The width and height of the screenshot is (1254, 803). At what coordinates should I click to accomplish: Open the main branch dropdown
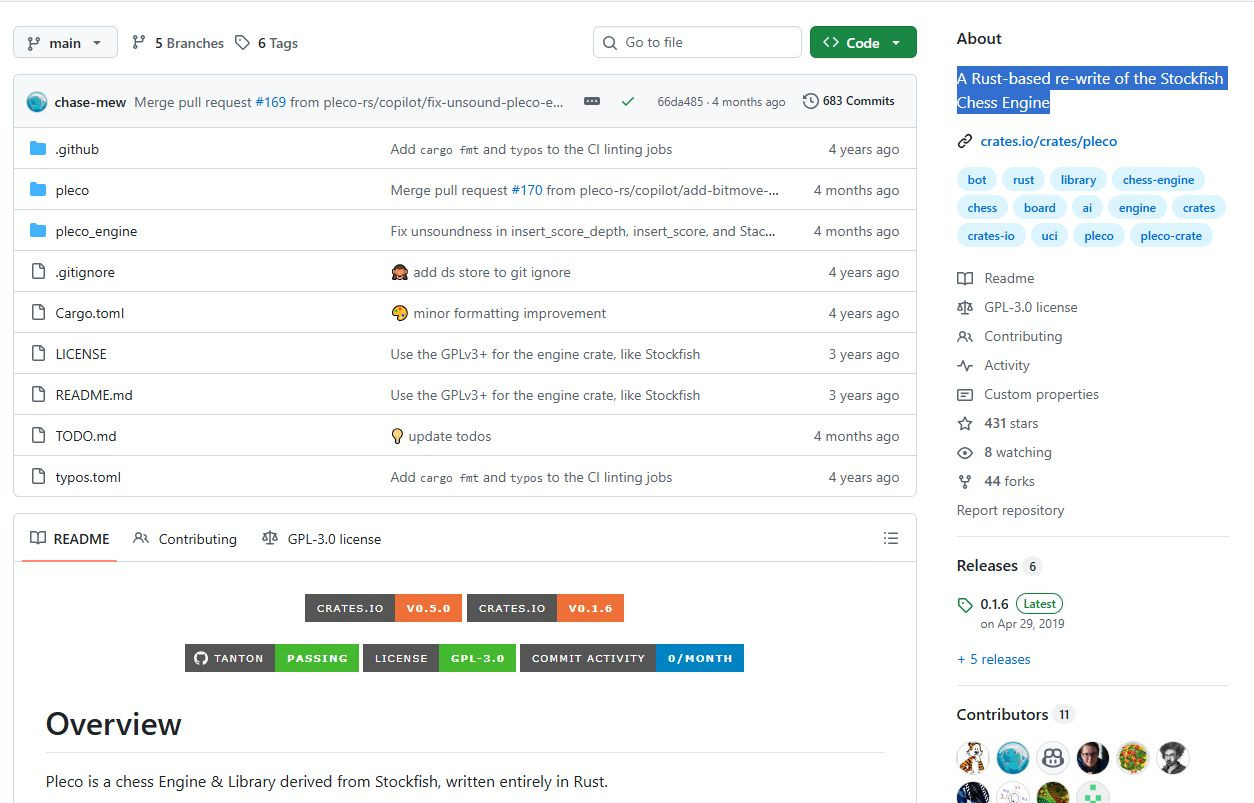click(65, 43)
